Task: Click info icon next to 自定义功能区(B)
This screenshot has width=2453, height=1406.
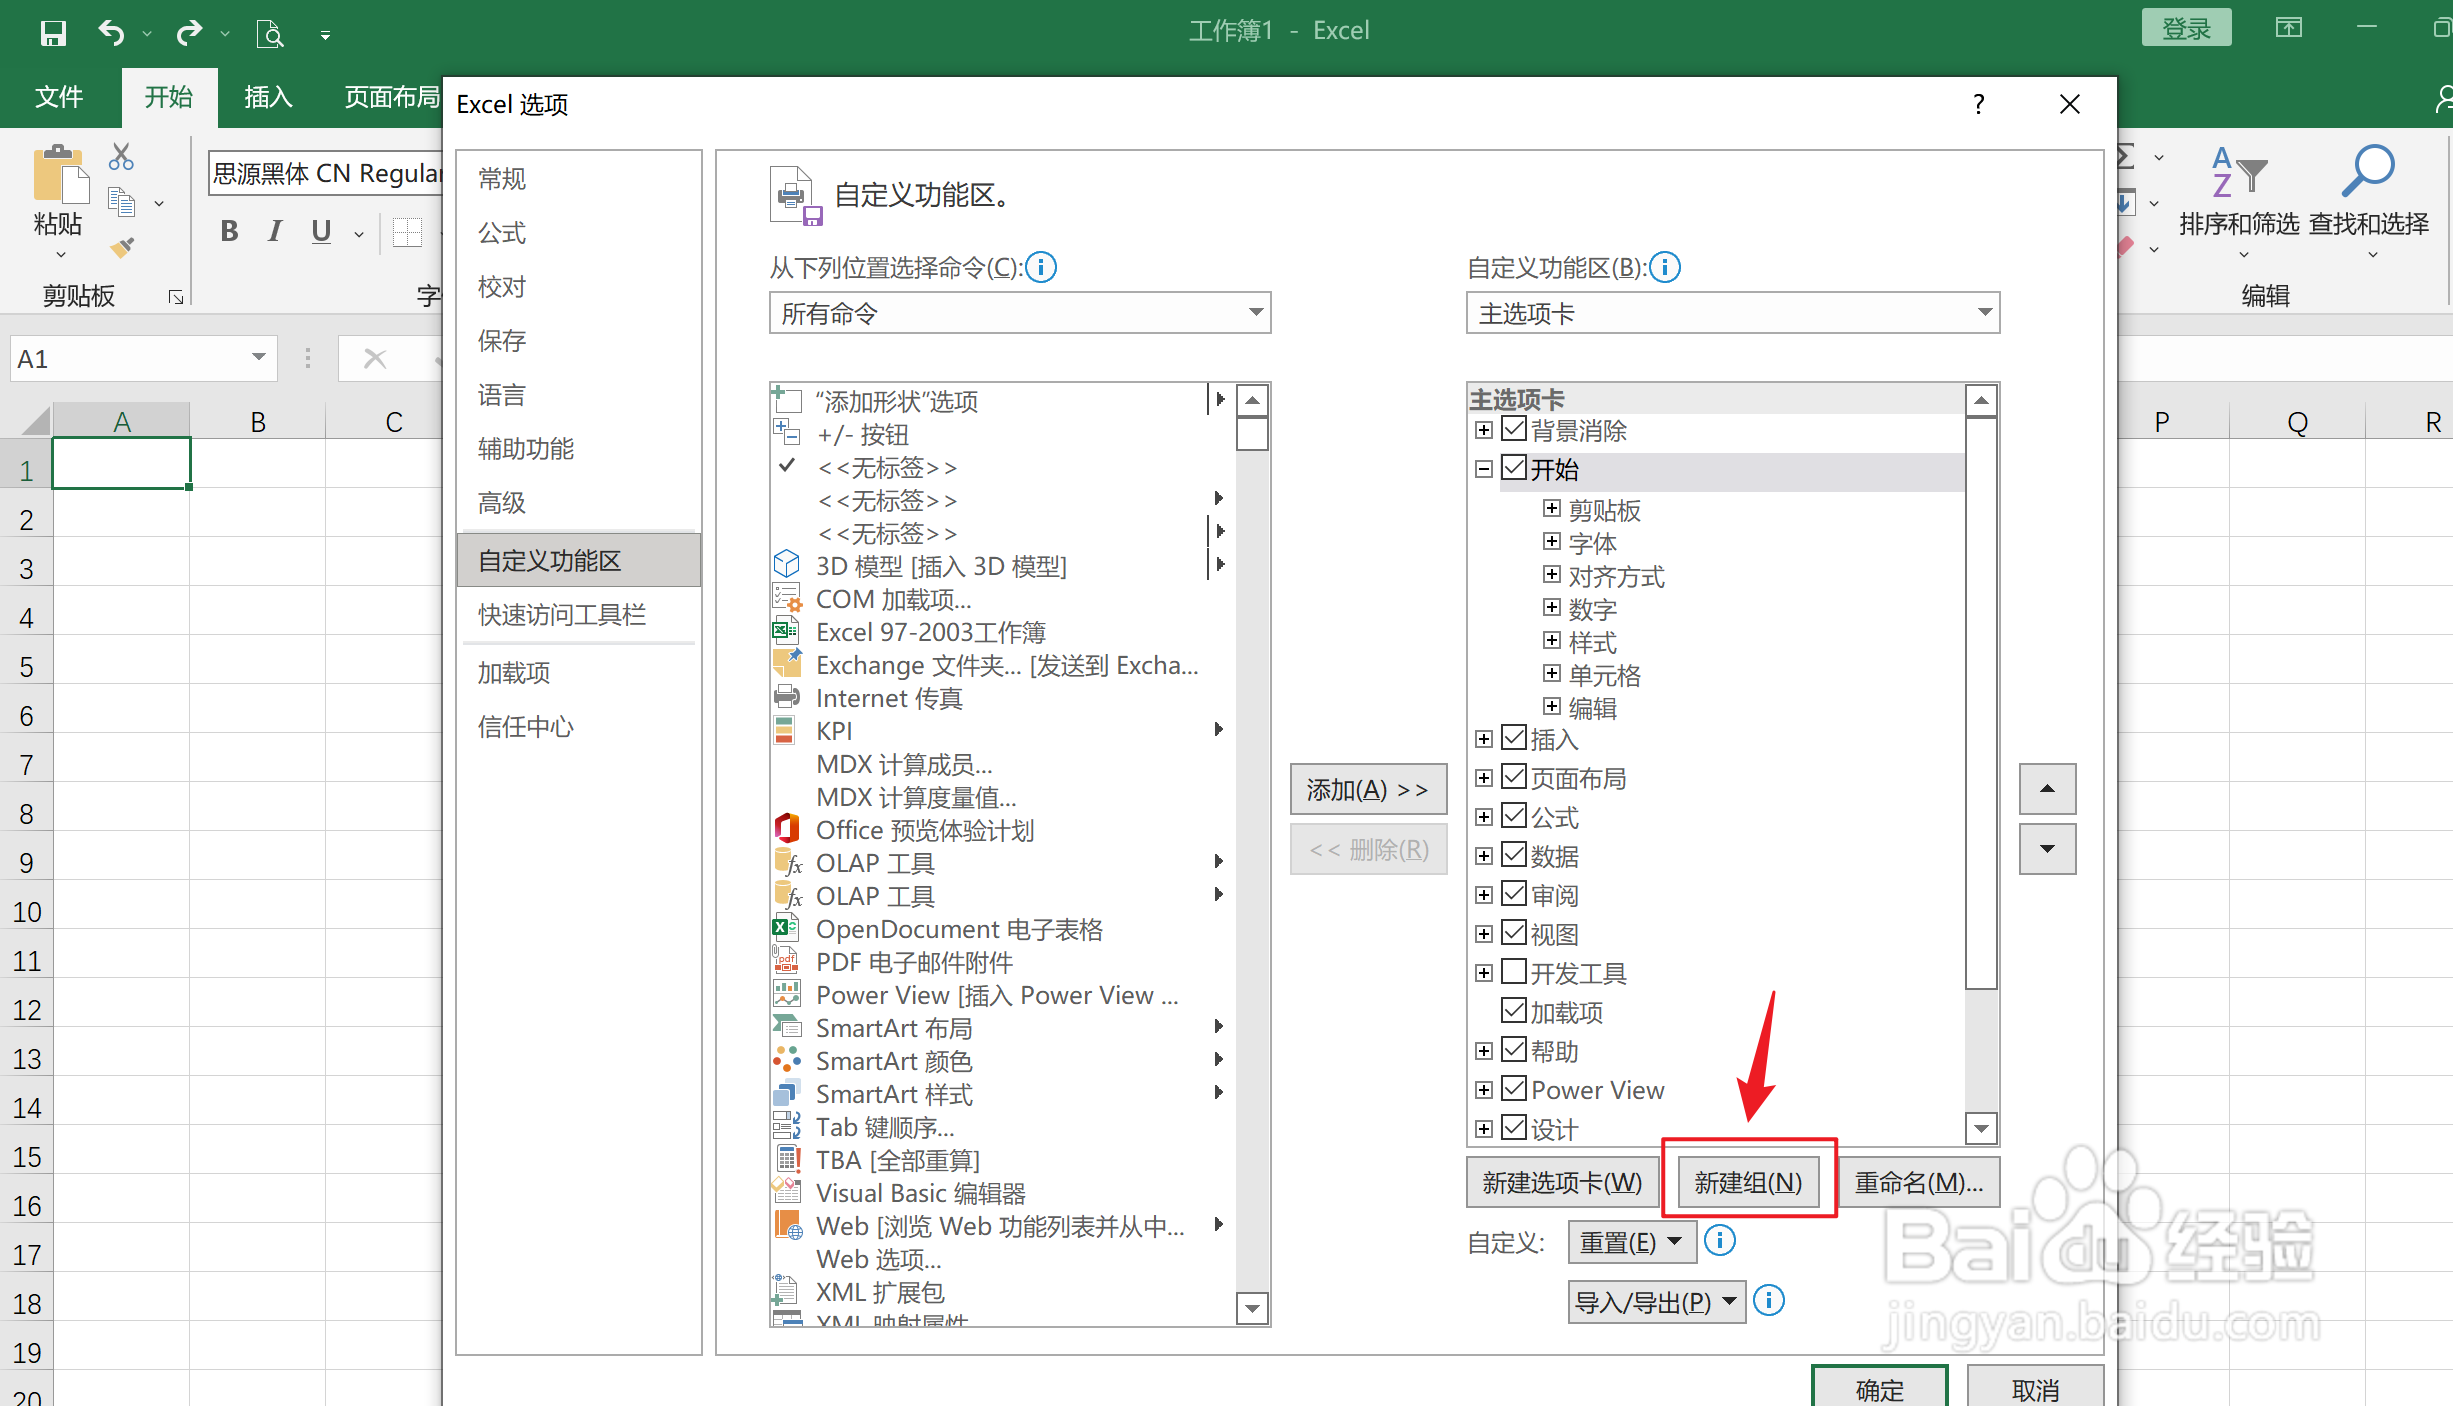Action: pyautogui.click(x=1665, y=267)
